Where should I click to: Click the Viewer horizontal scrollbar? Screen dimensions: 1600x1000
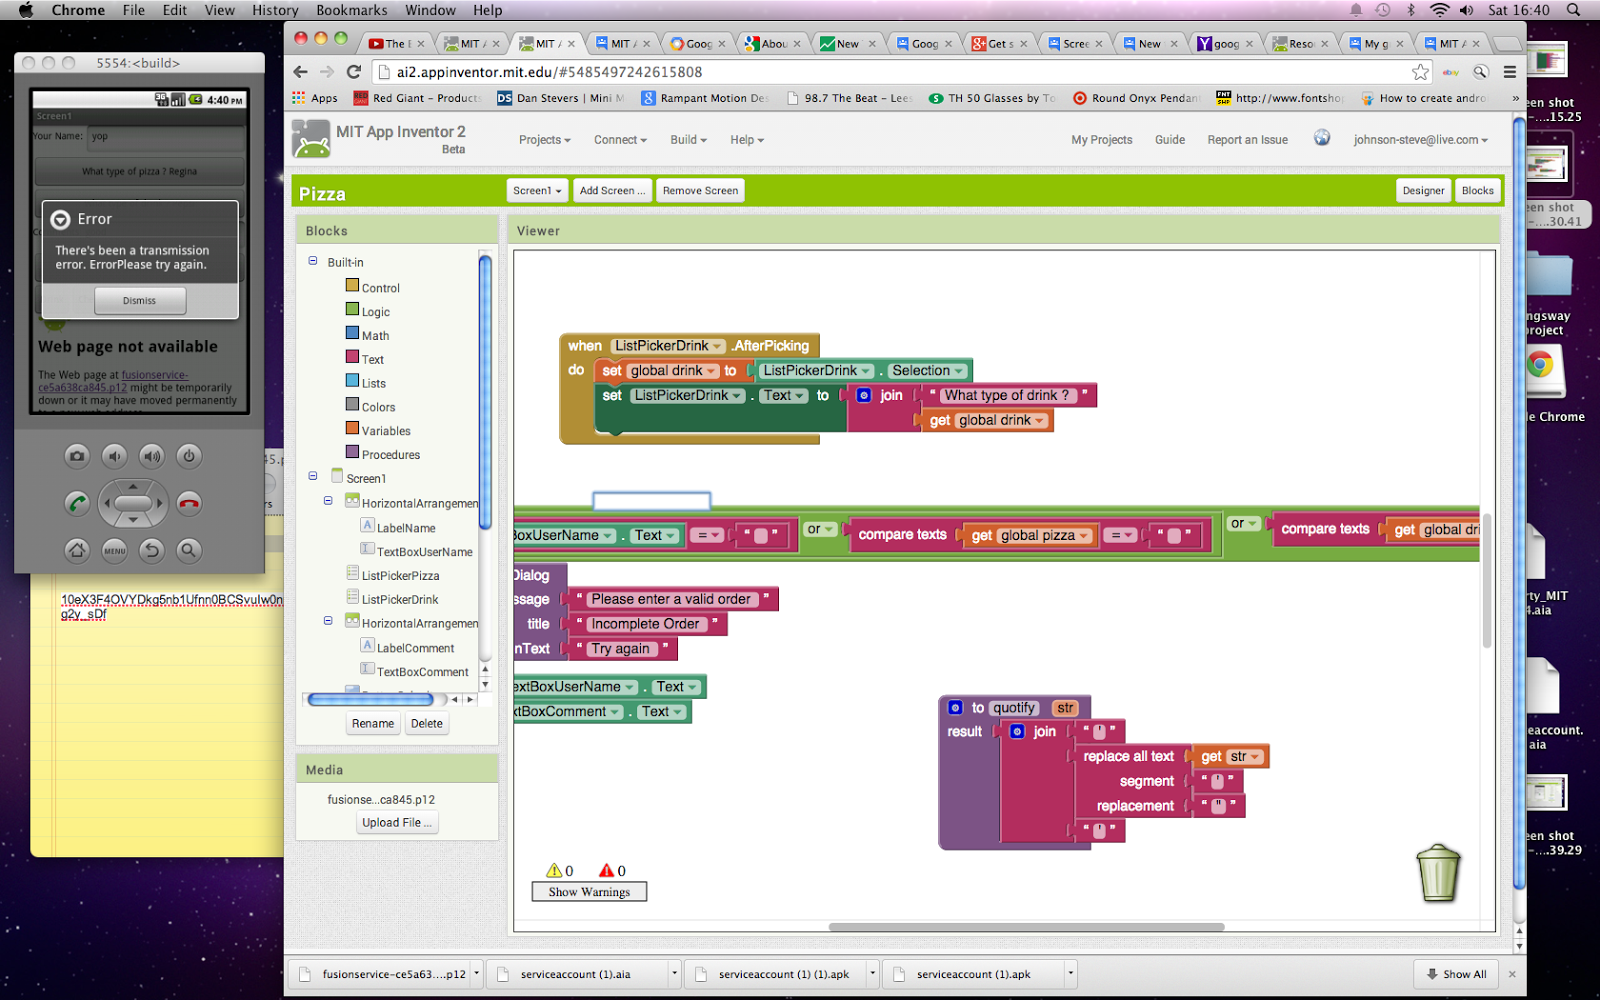[1026, 927]
